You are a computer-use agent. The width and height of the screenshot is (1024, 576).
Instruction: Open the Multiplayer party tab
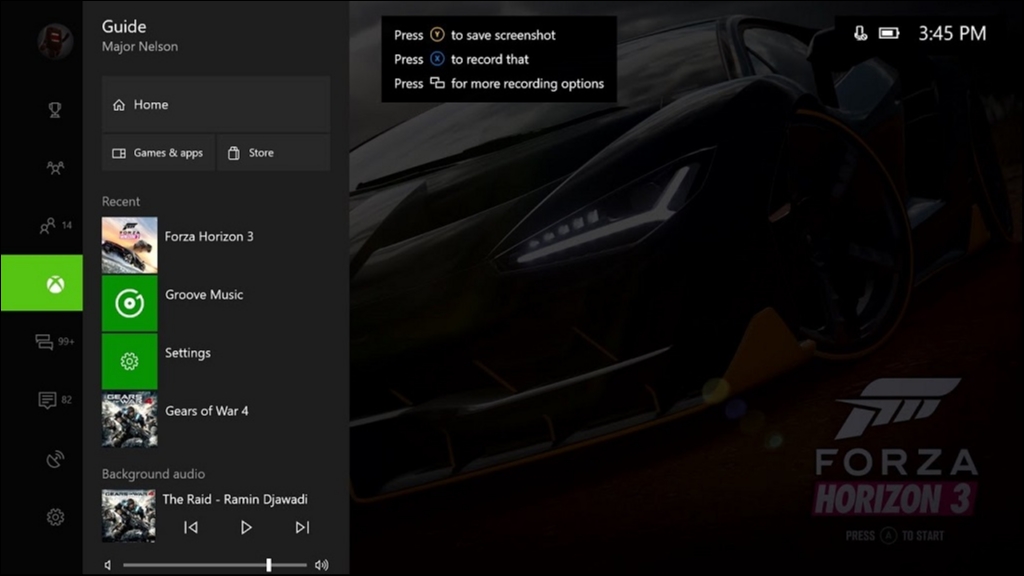point(56,168)
